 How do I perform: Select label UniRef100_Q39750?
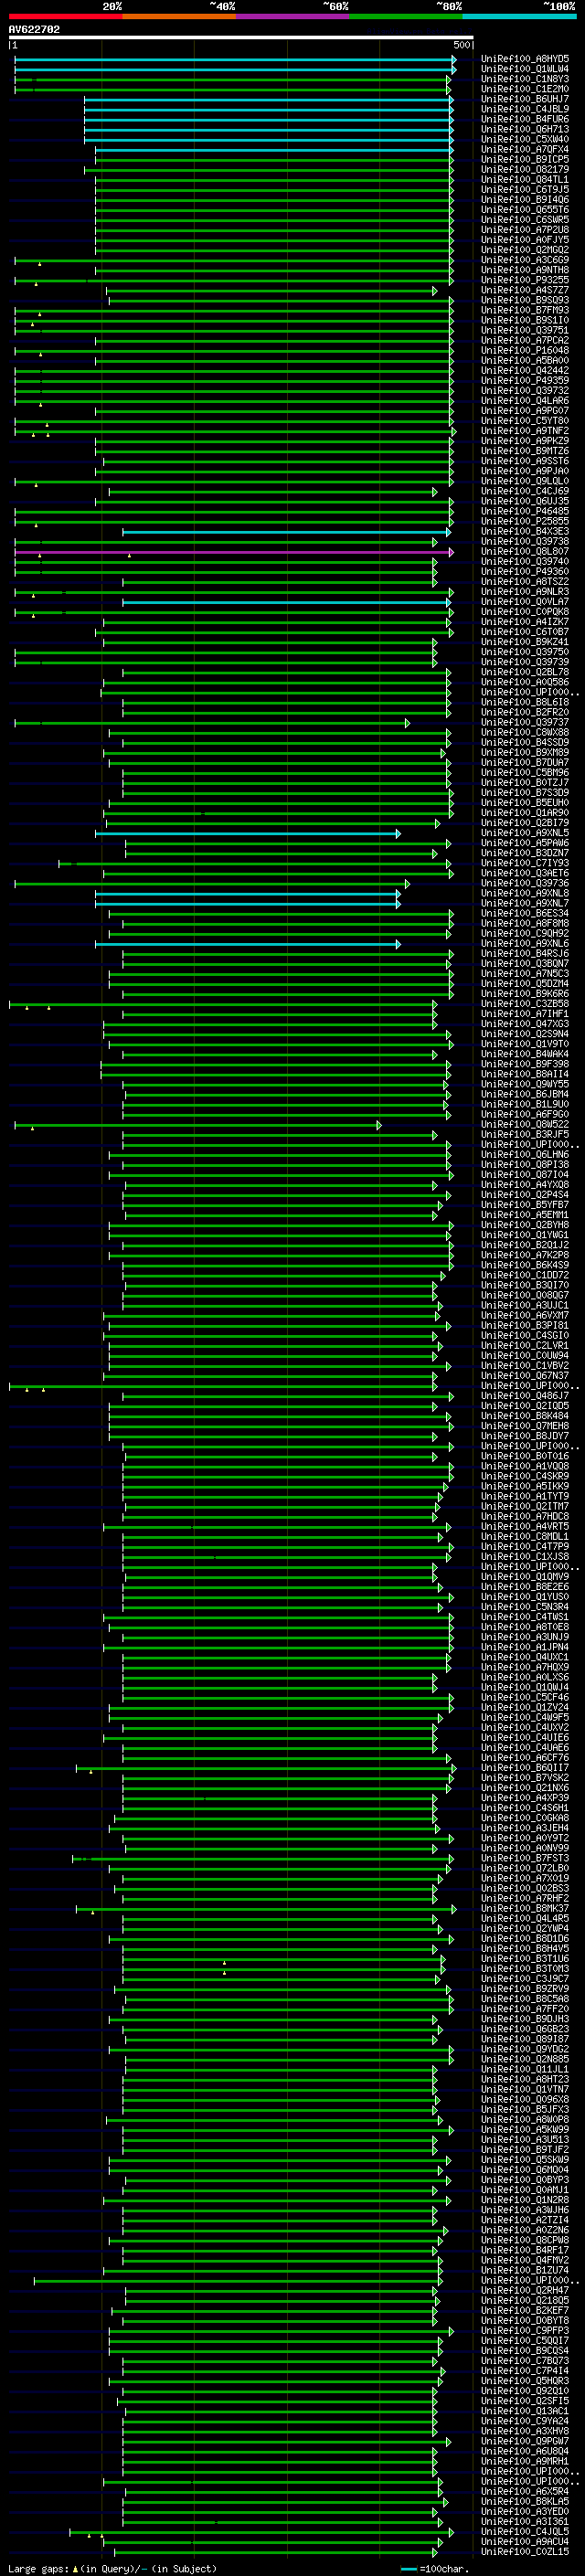click(524, 652)
